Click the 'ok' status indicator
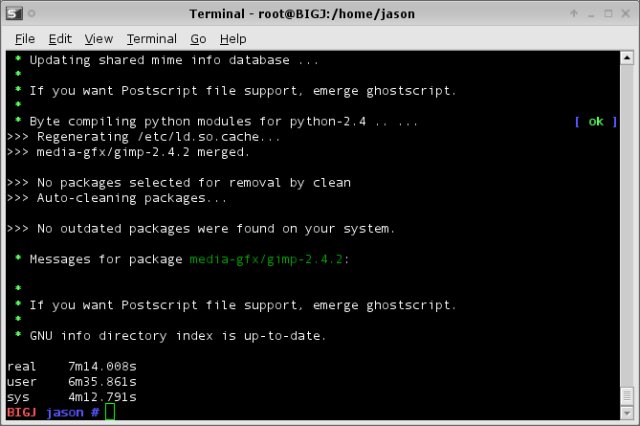 [596, 121]
